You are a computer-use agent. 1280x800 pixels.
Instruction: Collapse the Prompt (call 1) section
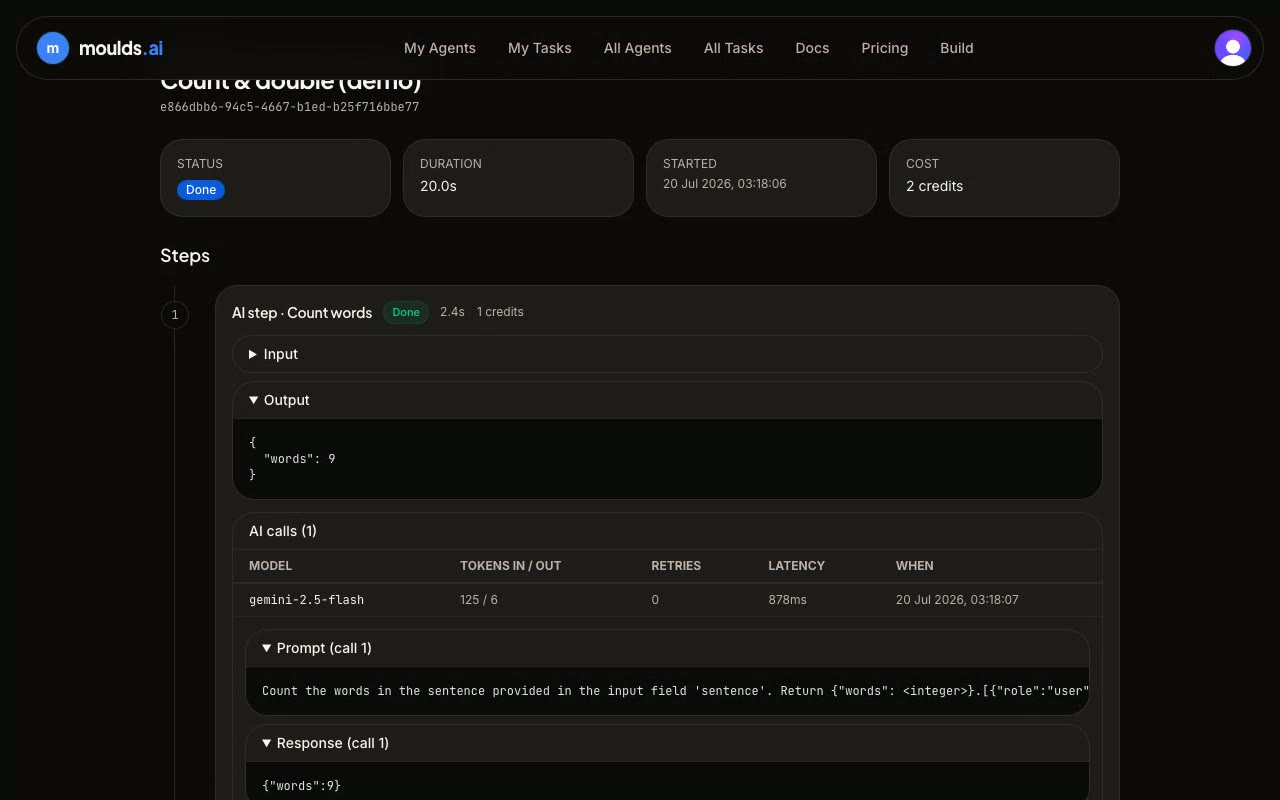click(x=667, y=648)
